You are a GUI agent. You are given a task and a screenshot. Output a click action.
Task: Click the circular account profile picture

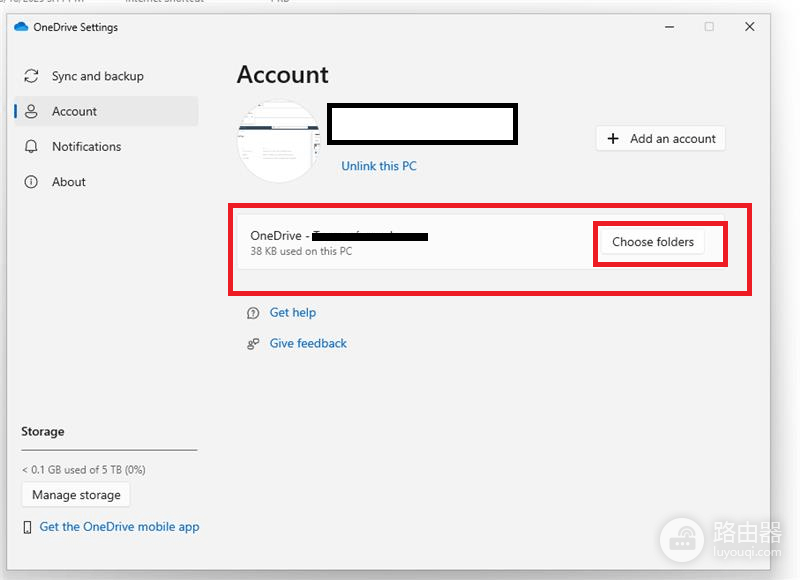tap(279, 141)
